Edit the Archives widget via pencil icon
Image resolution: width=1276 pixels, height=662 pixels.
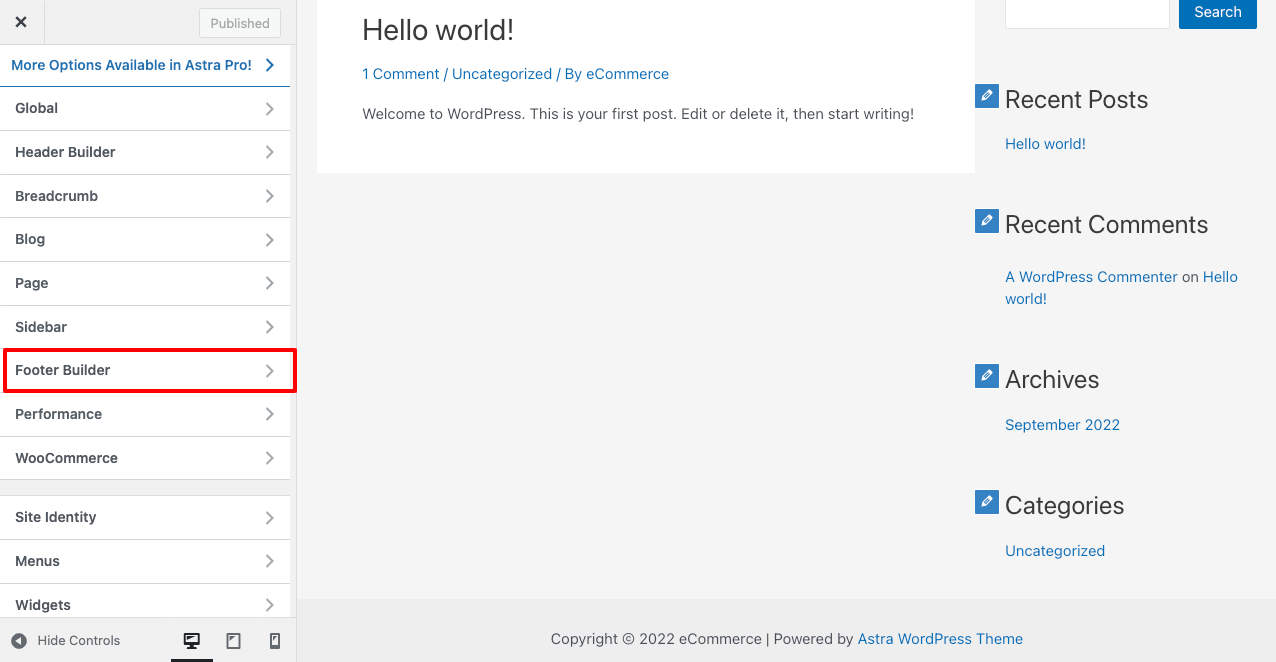(987, 376)
